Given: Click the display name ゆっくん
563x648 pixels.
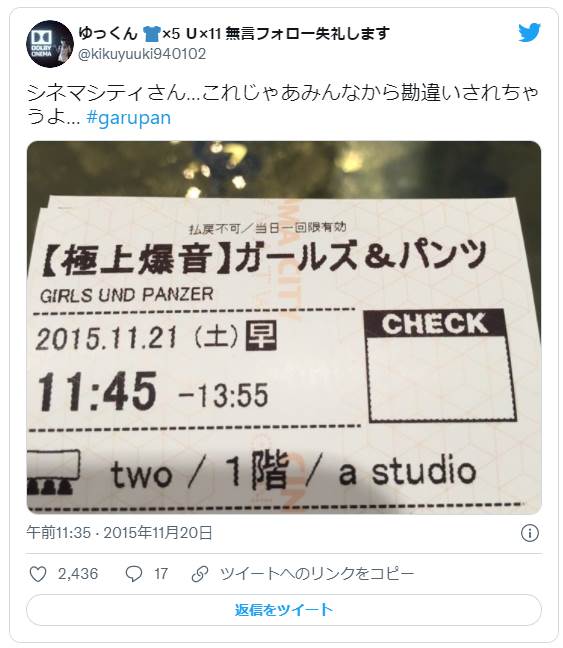Looking at the screenshot, I should [x=107, y=33].
